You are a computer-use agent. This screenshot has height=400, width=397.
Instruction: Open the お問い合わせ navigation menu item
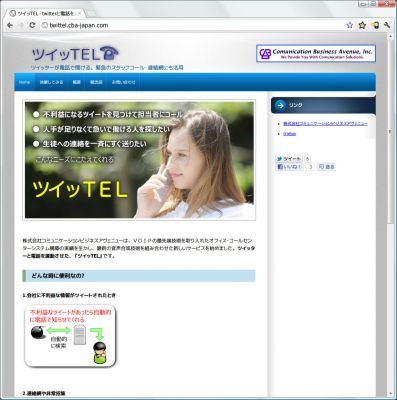[x=124, y=82]
